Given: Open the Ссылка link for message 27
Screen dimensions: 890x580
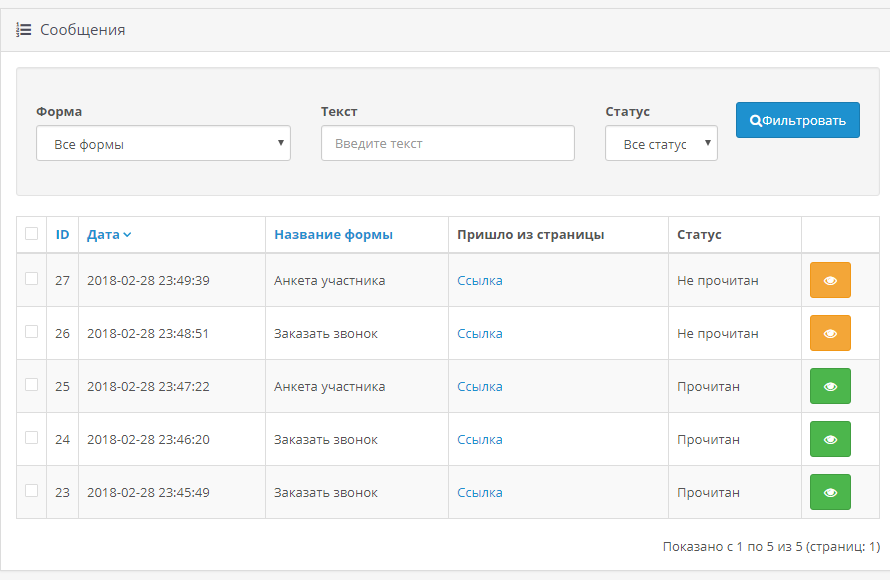Looking at the screenshot, I should pyautogui.click(x=480, y=281).
